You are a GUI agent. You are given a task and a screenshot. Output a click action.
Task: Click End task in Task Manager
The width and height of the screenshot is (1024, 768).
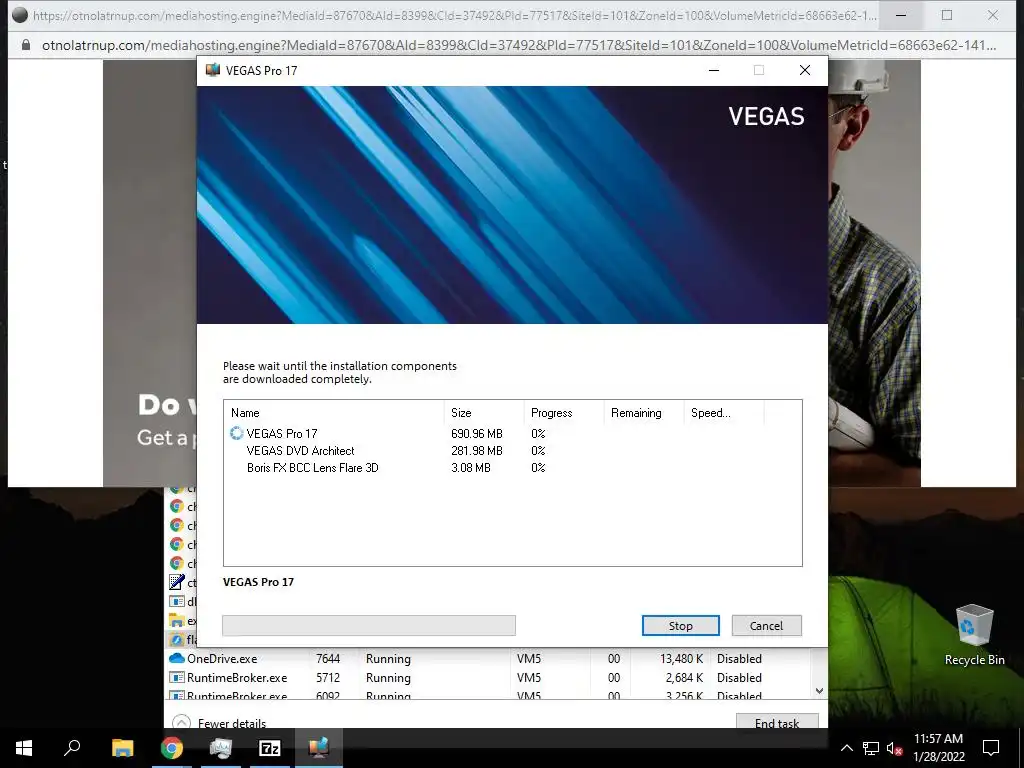(x=777, y=722)
